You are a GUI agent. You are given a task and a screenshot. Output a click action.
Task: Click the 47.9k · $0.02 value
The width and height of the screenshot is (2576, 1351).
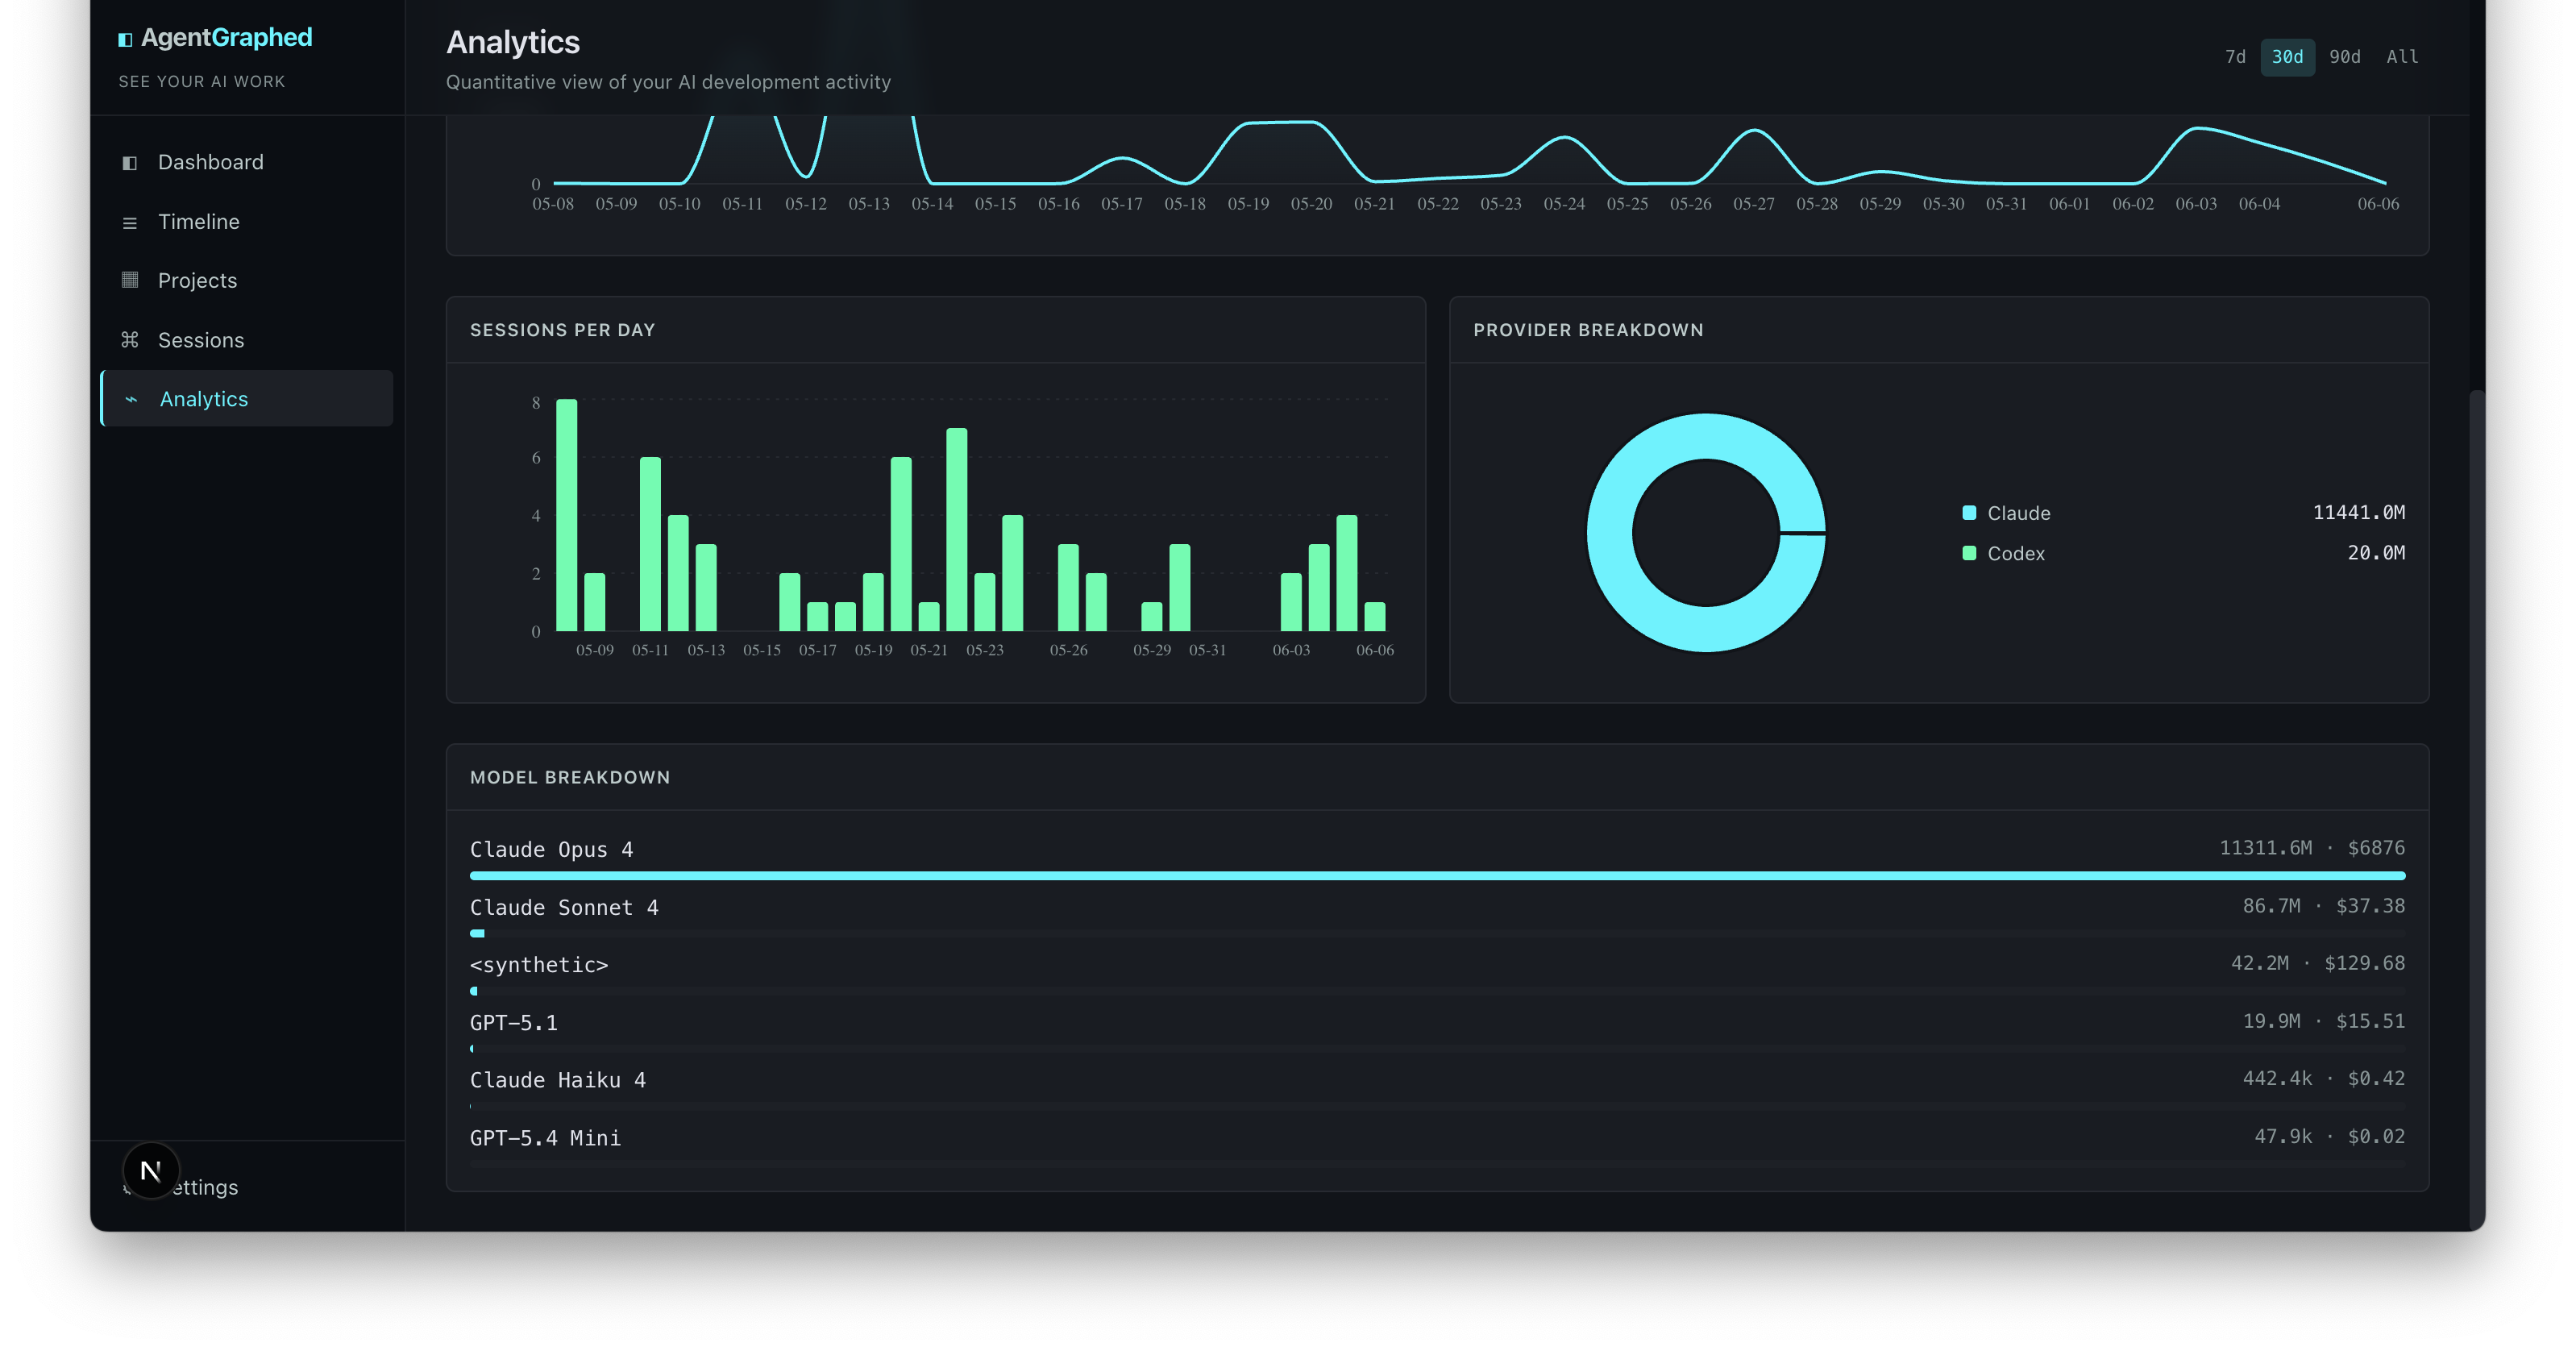click(2329, 1136)
